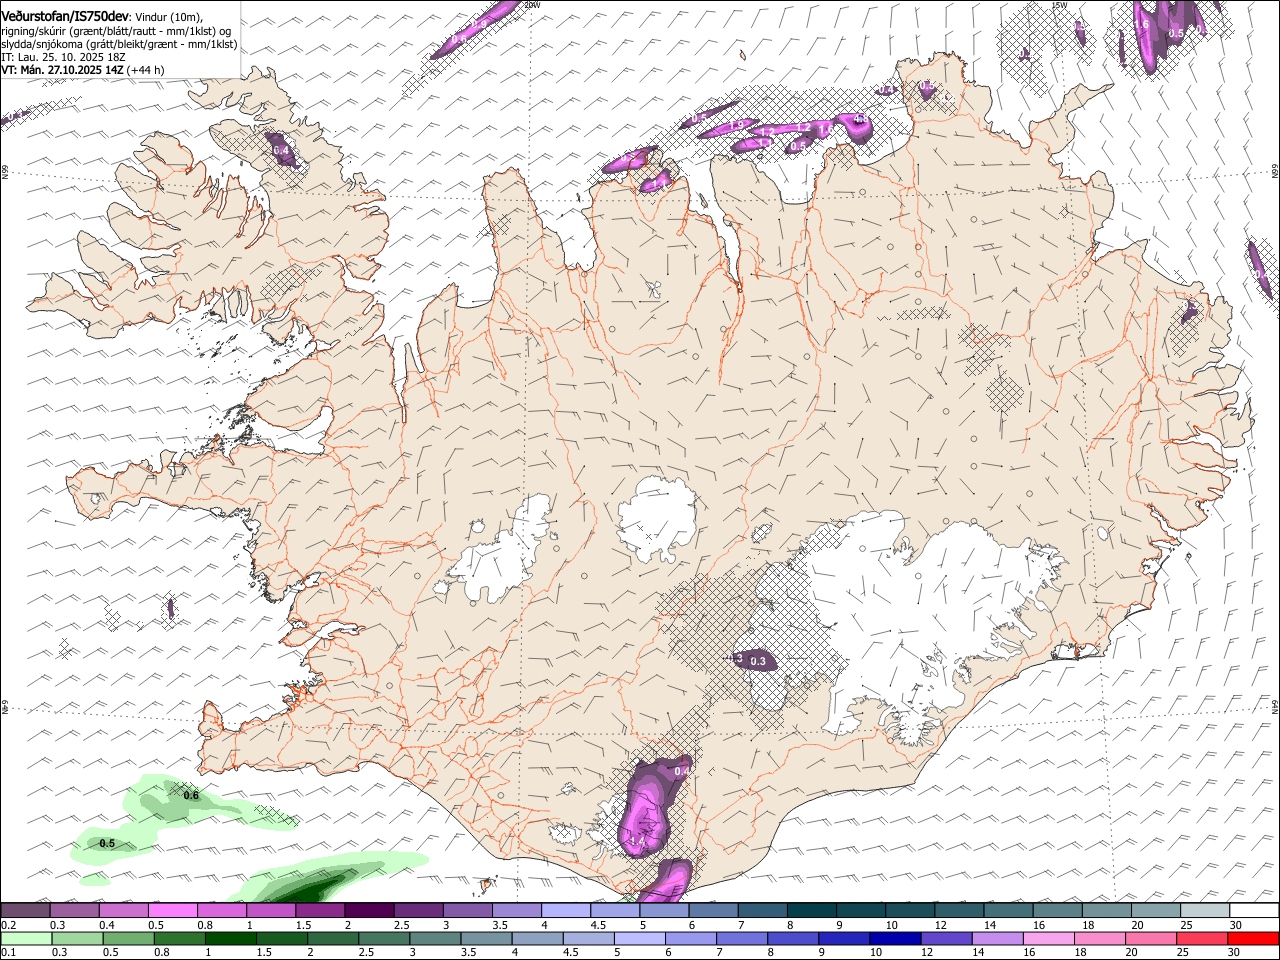
Task: Click the title text Veðurstofan/IS750dev
Action: [65, 17]
